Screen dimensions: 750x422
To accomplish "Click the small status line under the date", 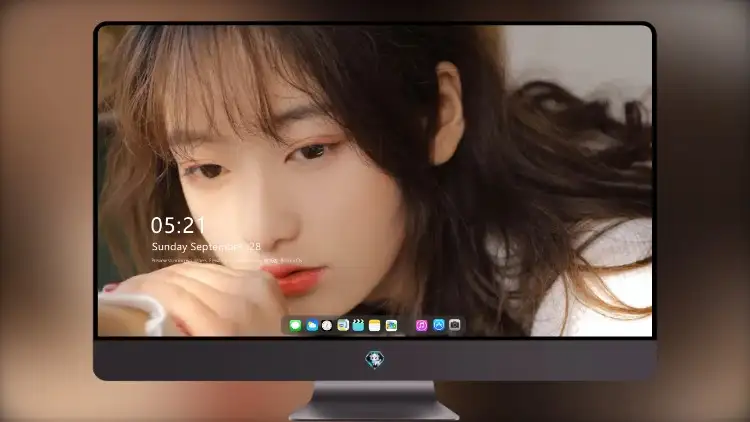I will (227, 261).
